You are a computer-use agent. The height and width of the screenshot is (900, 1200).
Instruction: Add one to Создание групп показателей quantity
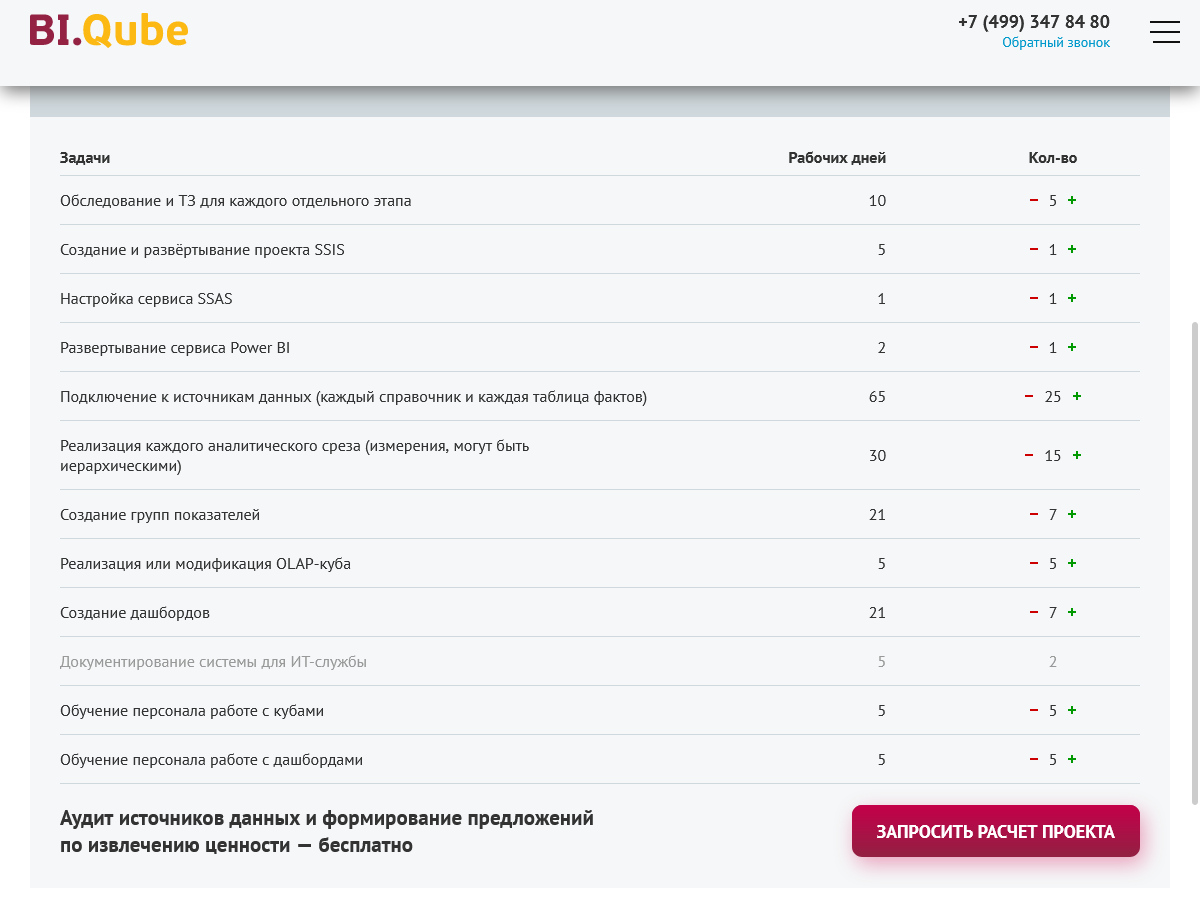tap(1072, 514)
